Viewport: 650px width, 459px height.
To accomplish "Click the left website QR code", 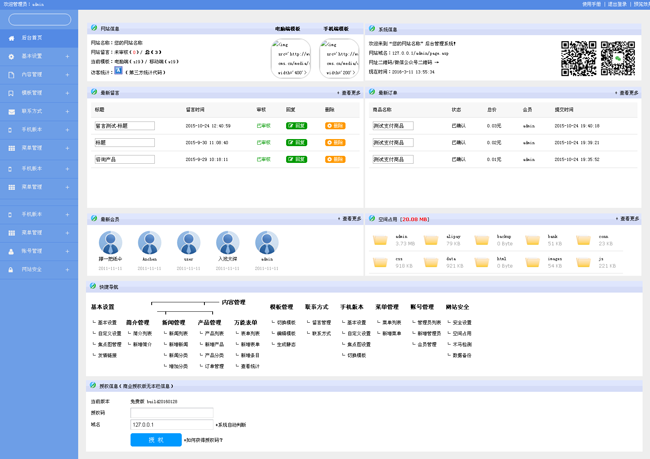I will (578, 59).
